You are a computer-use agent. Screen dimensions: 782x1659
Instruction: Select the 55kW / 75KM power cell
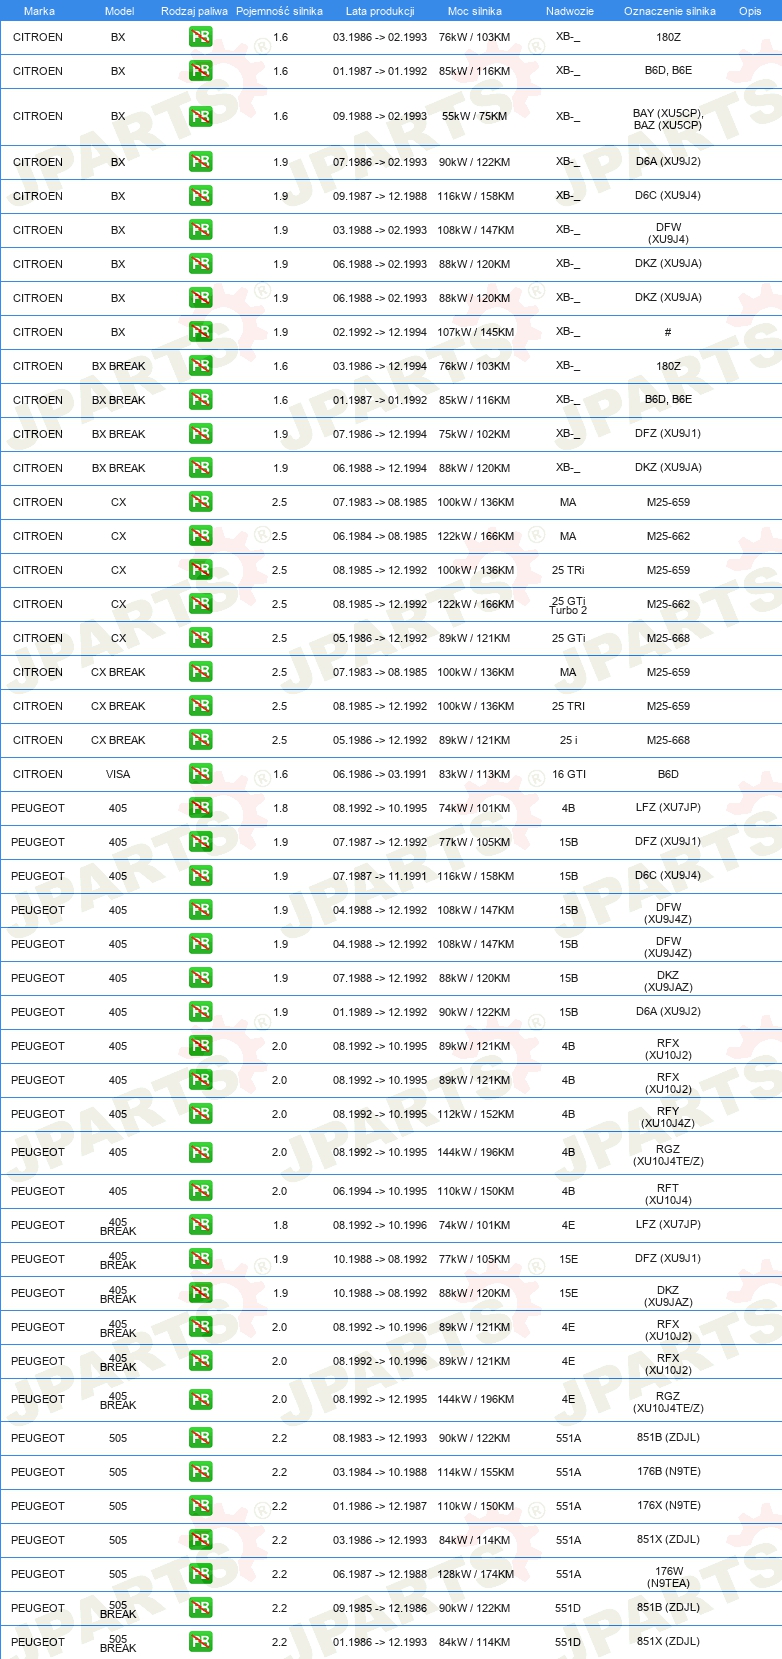coord(475,116)
